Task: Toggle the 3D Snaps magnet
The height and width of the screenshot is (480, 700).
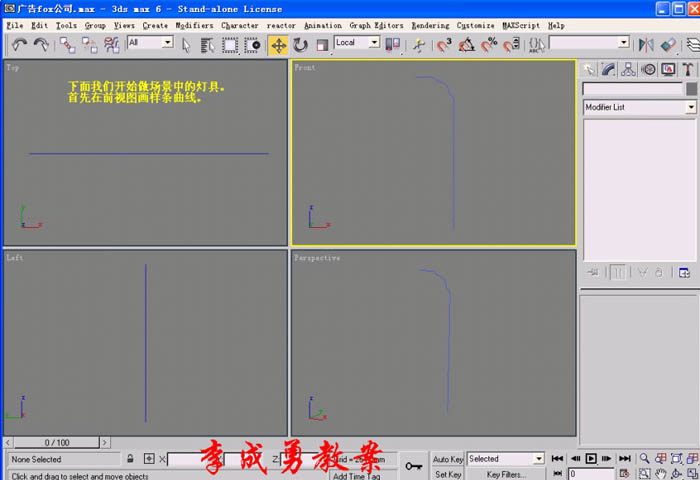Action: [x=444, y=45]
